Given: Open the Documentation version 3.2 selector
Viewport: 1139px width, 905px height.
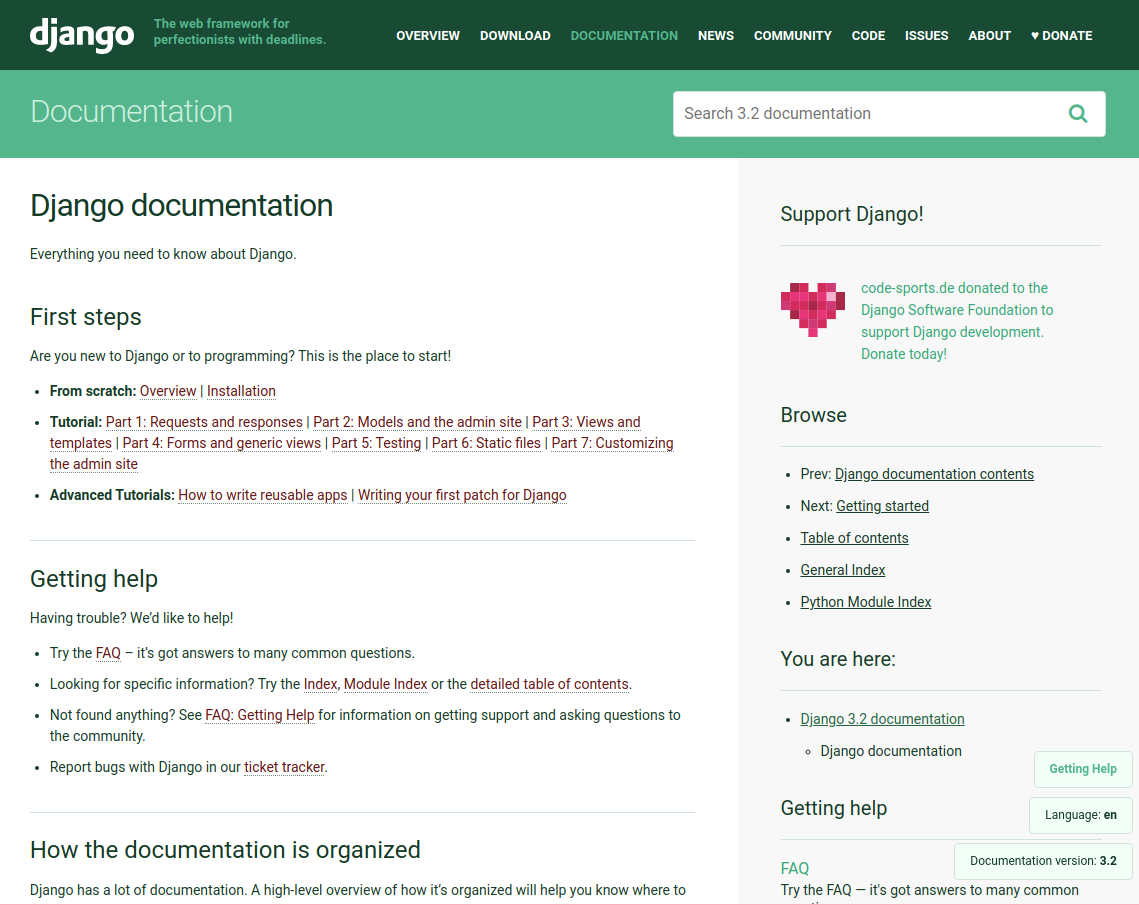Looking at the screenshot, I should pos(1043,861).
